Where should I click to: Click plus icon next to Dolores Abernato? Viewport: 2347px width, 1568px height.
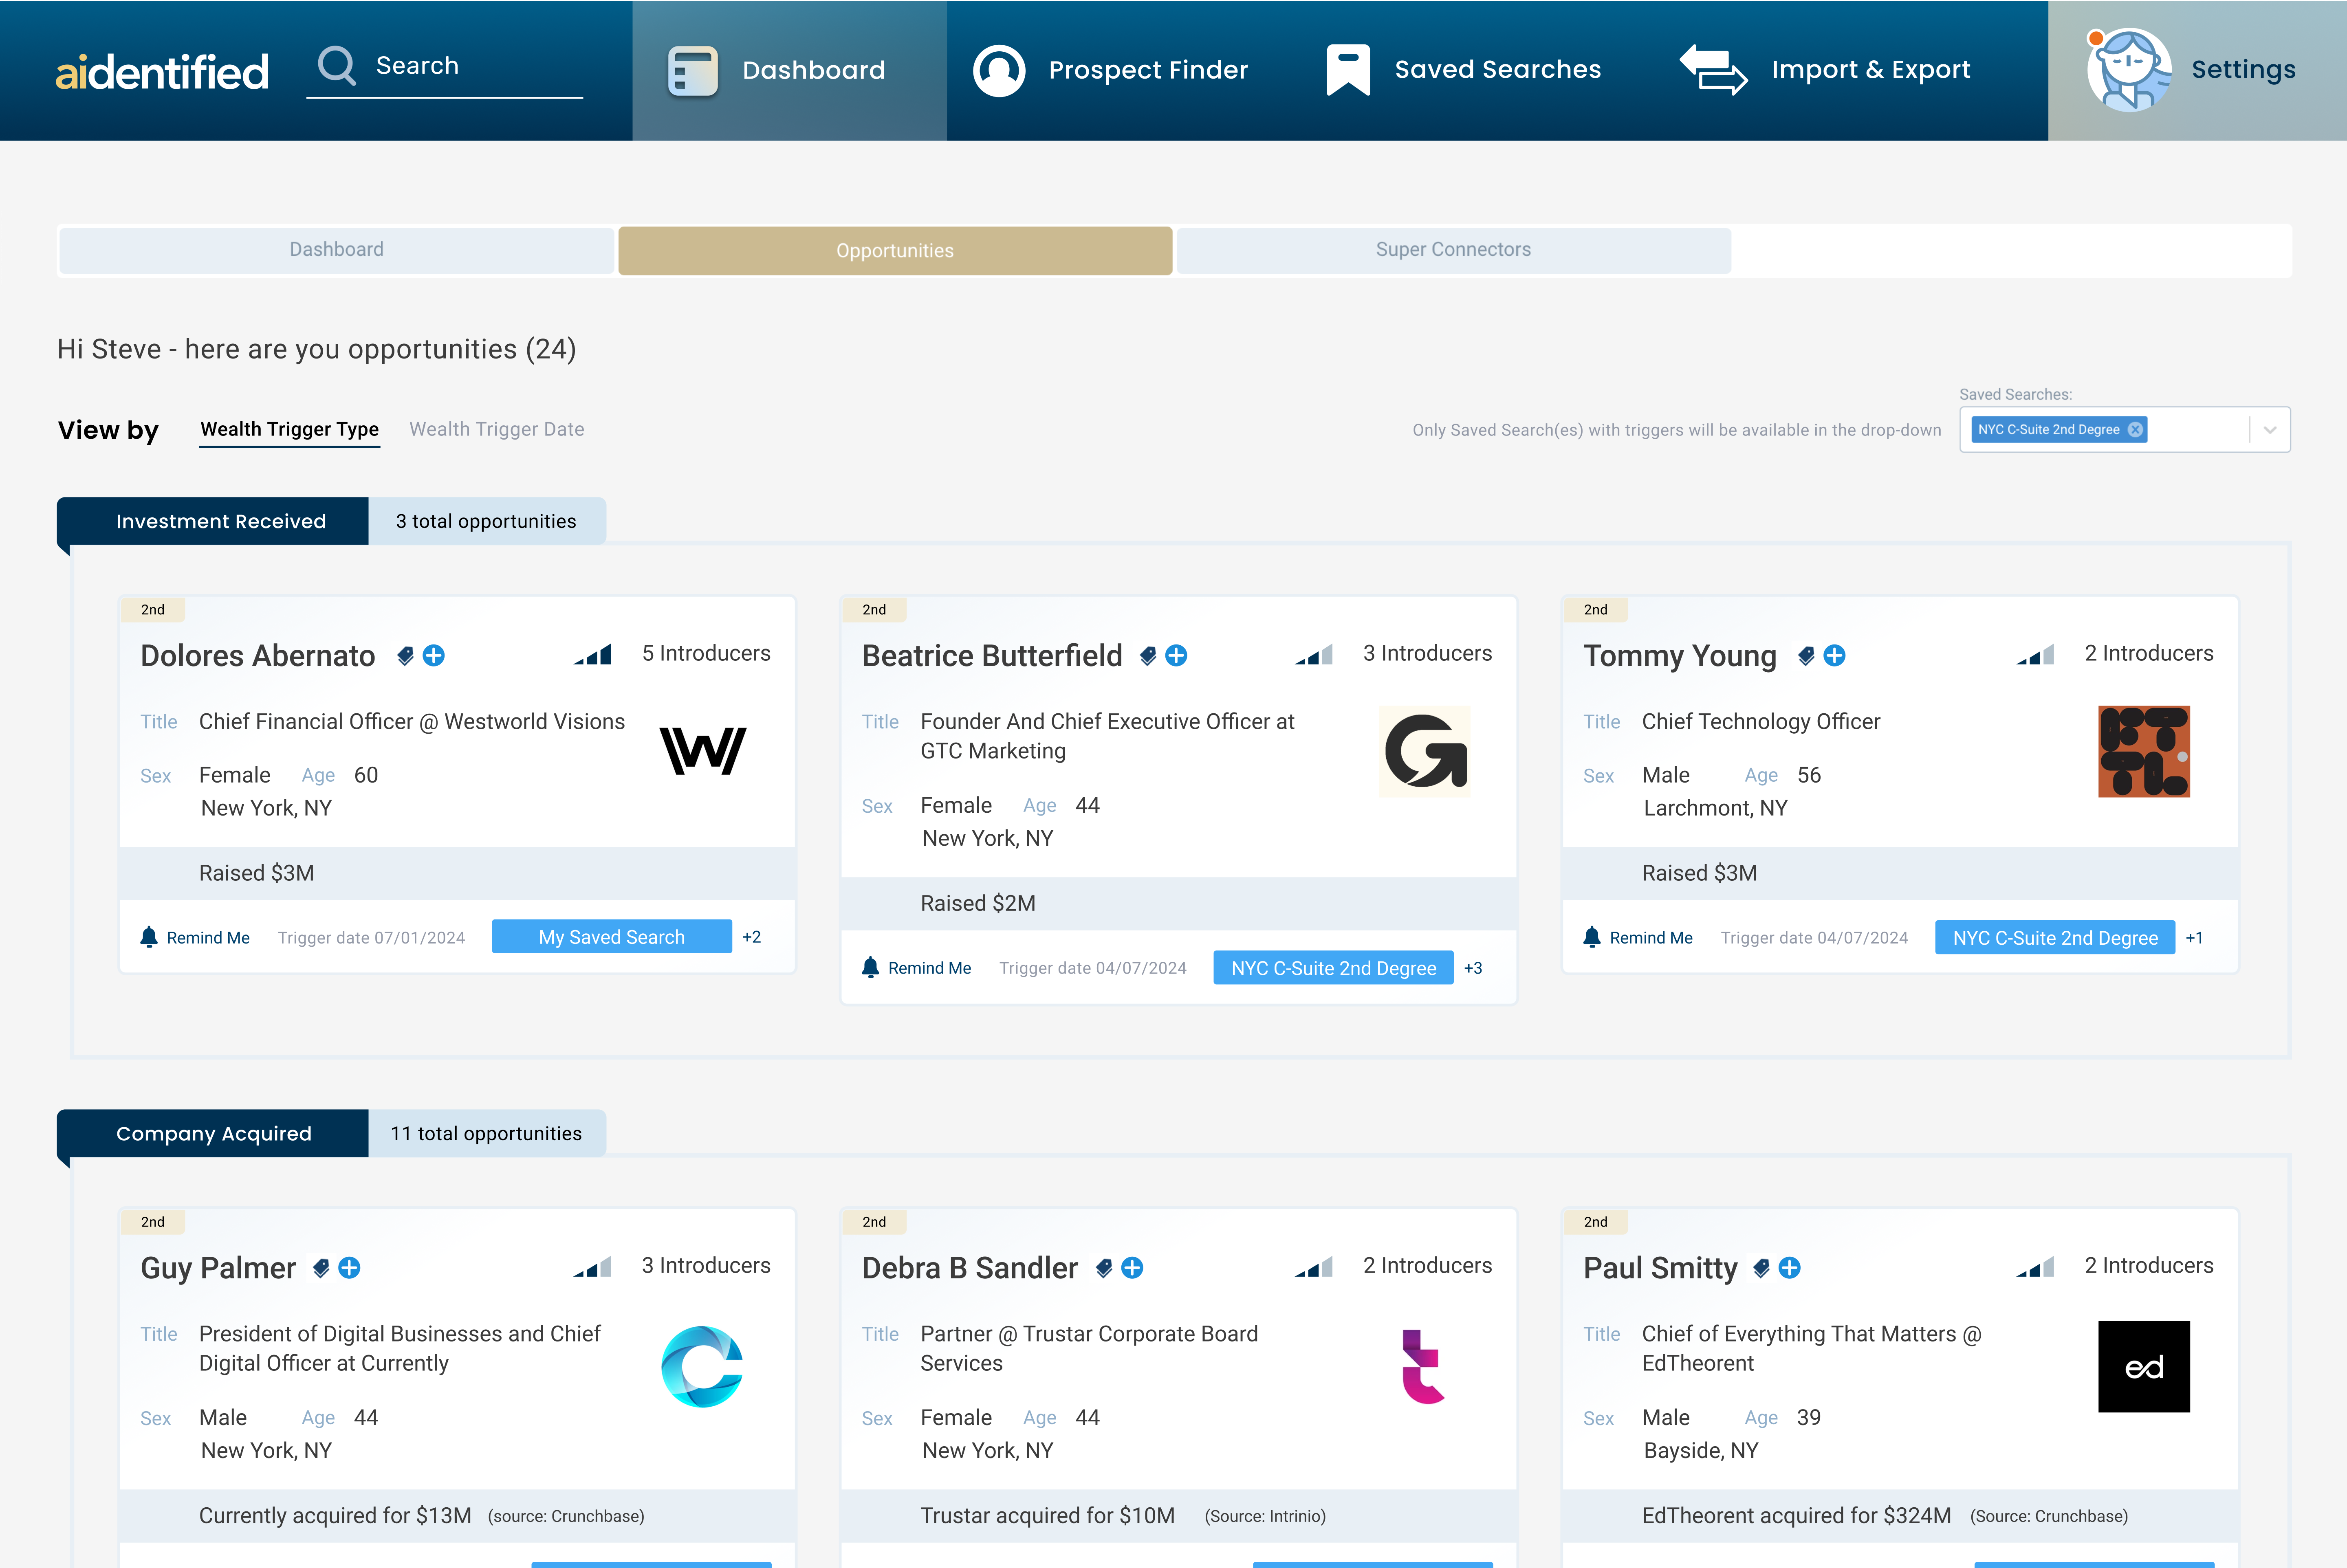[434, 656]
